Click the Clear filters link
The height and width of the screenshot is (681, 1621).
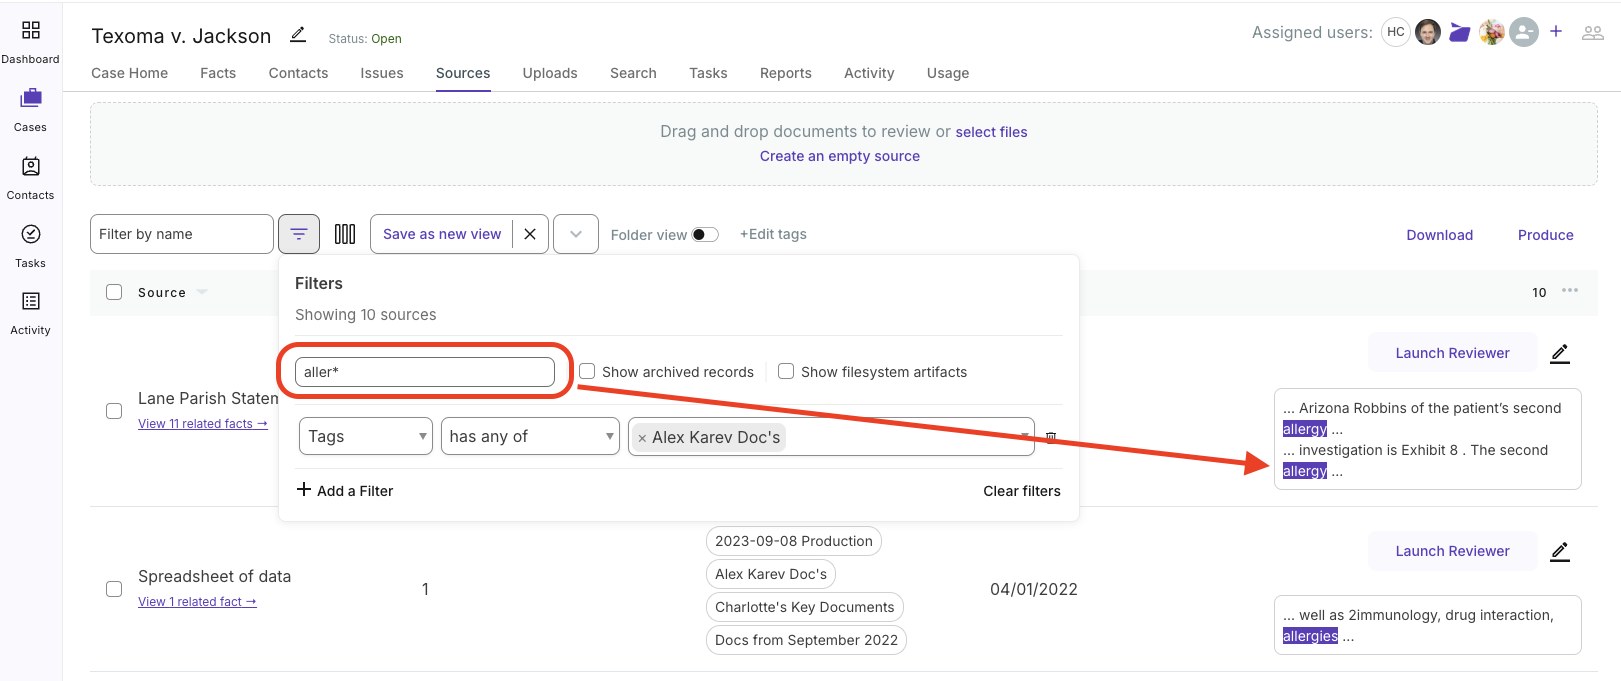[x=1021, y=491]
